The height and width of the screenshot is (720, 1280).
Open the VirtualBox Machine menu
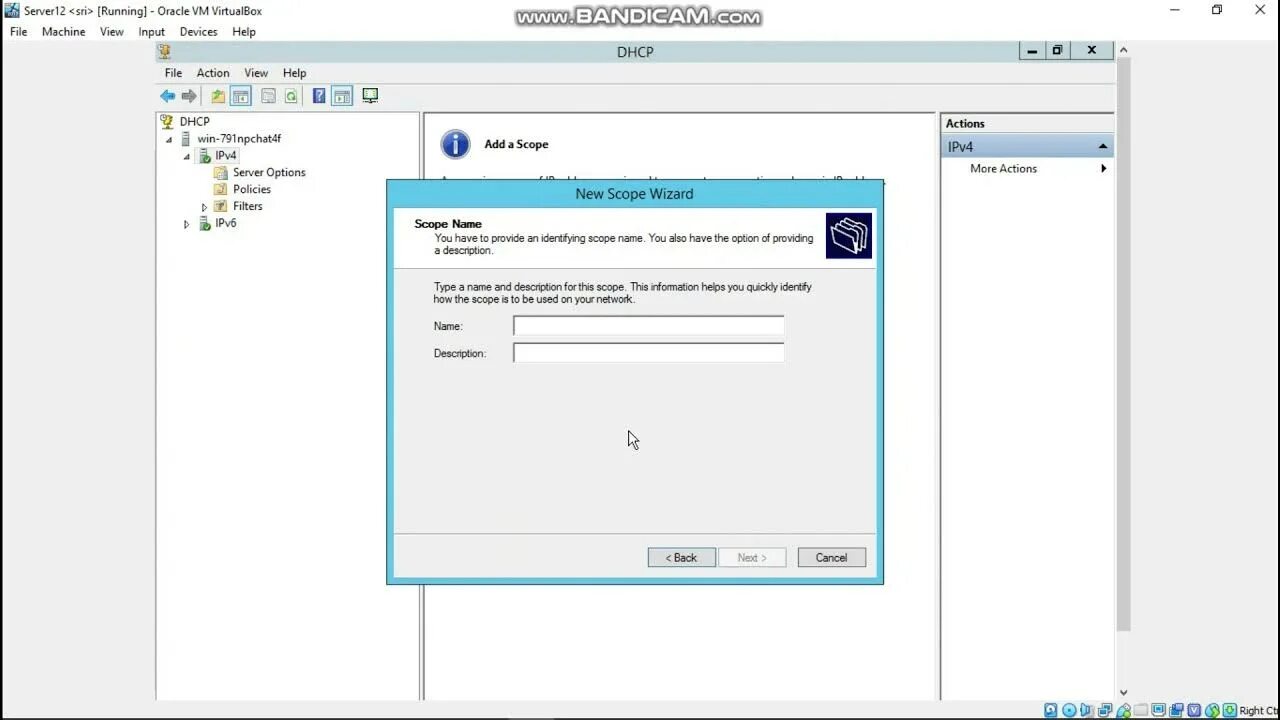coord(63,32)
